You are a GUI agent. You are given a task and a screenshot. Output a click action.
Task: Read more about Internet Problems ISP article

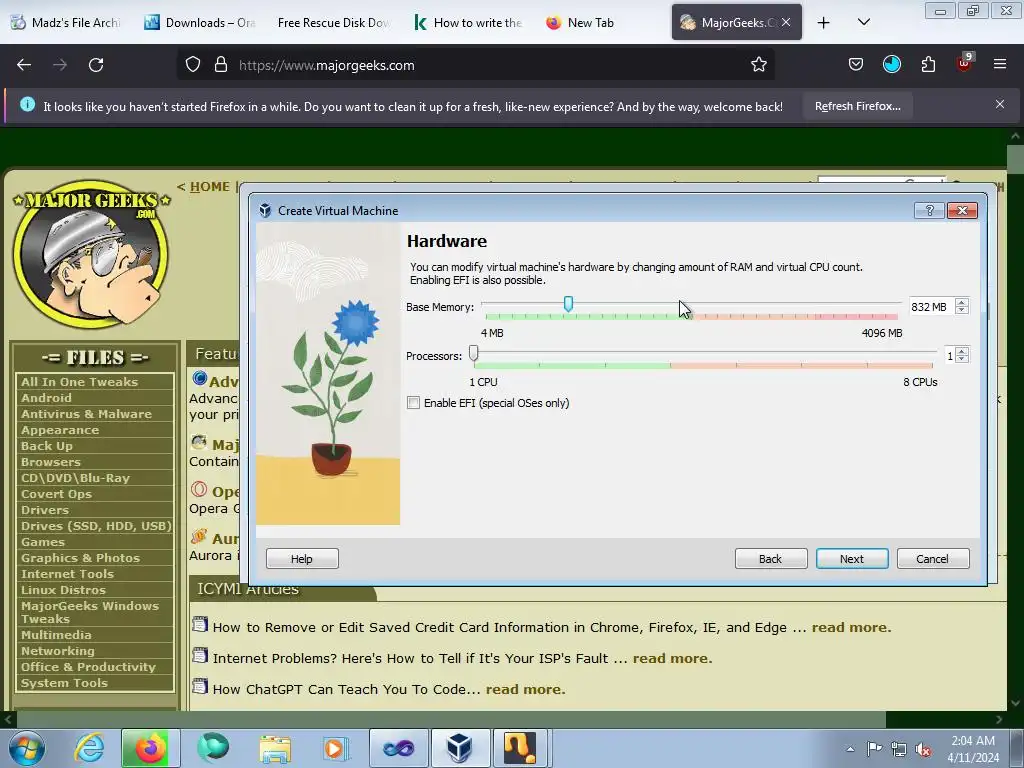pyautogui.click(x=672, y=658)
